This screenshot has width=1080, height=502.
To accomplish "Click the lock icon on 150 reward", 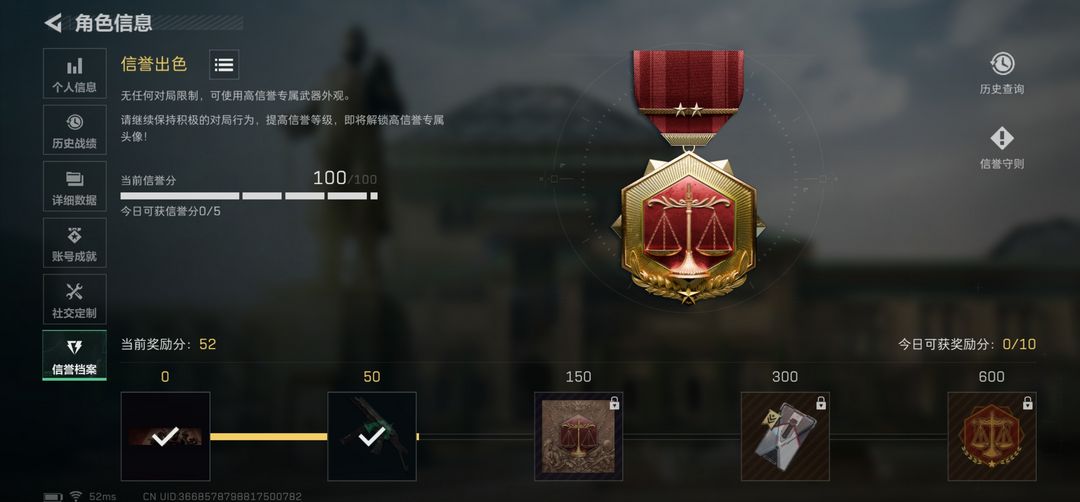I will (x=614, y=403).
